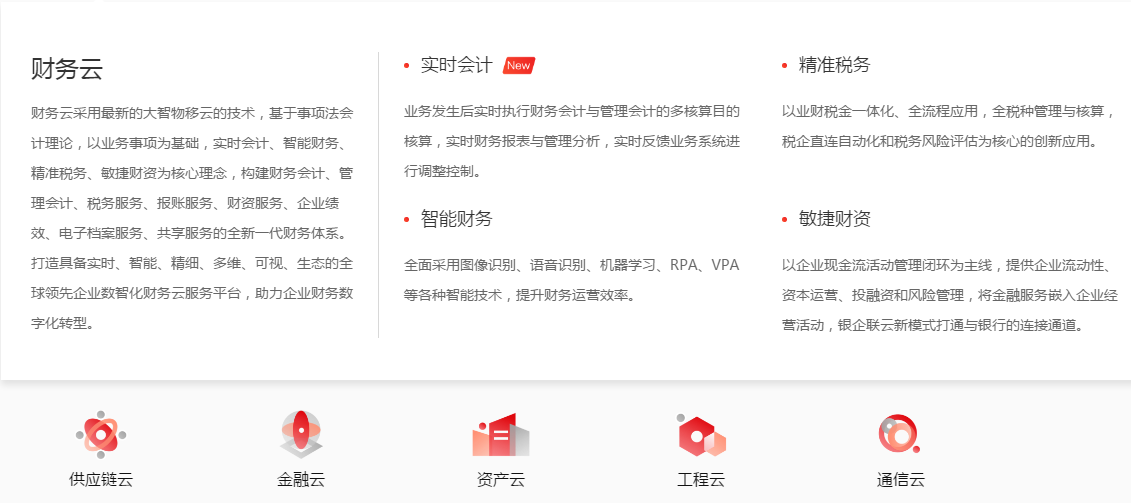Select the 金融云 label text
This screenshot has width=1131, height=503.
tap(301, 479)
